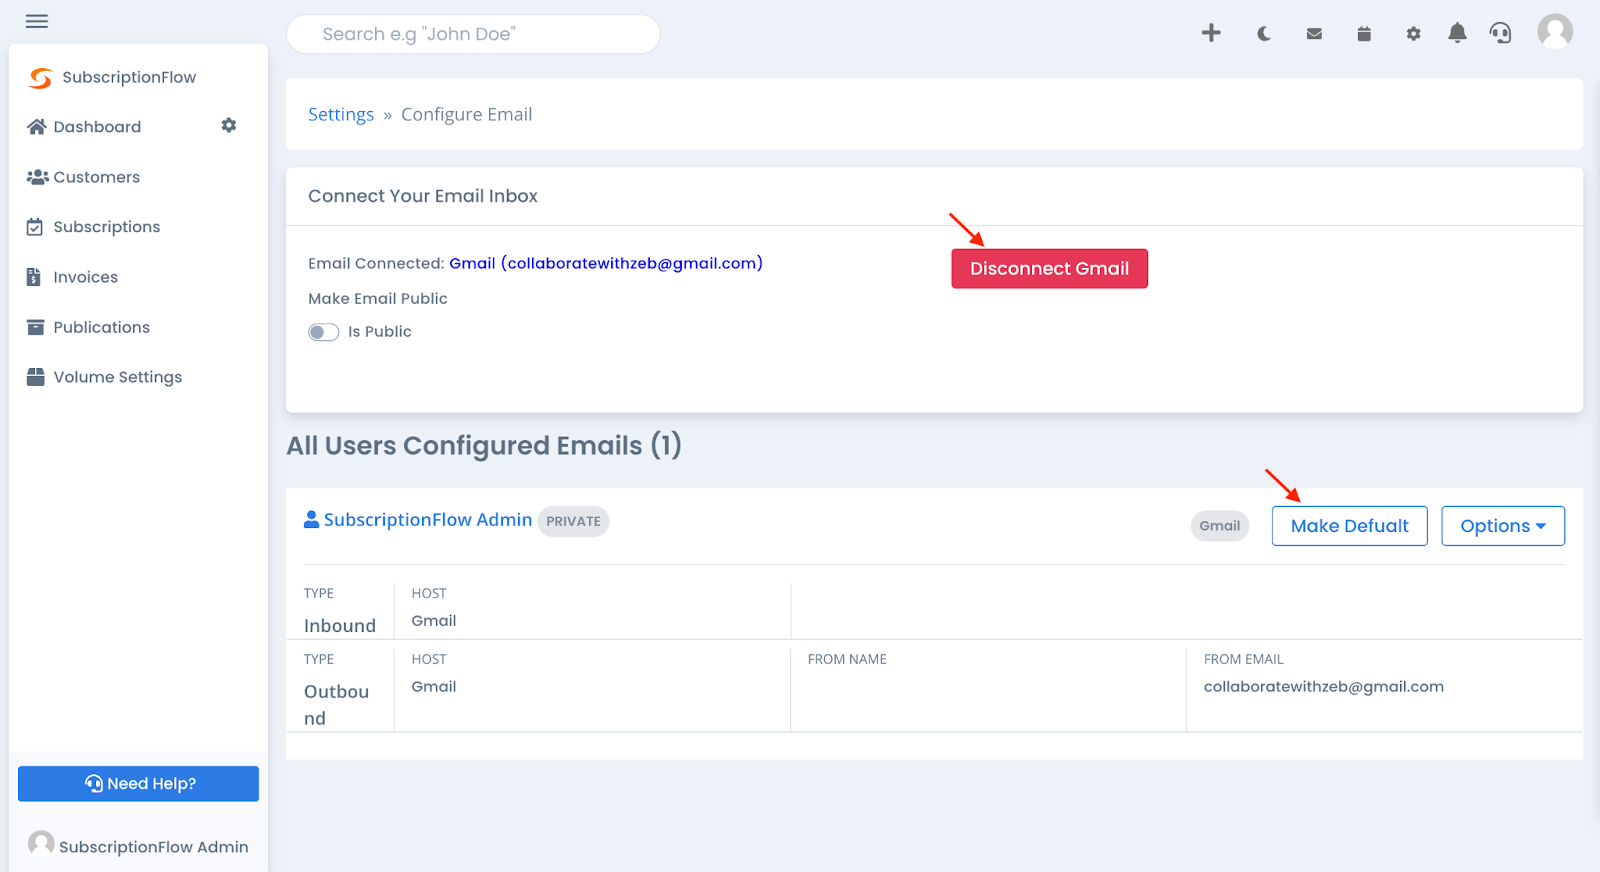Screen dimensions: 1600x872
Task: Select the Outbound type cell
Action: coord(336,705)
